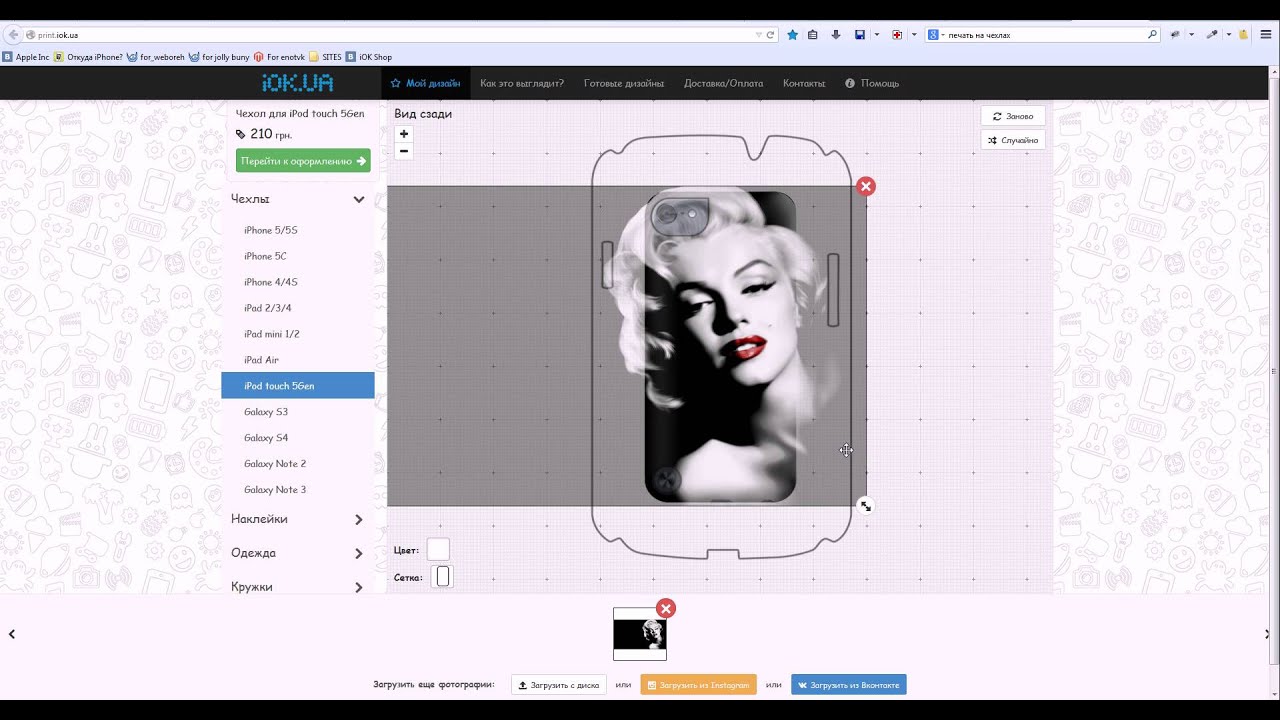The image size is (1280, 720).
Task: Open Как это выглядит? menu item
Action: [x=522, y=83]
